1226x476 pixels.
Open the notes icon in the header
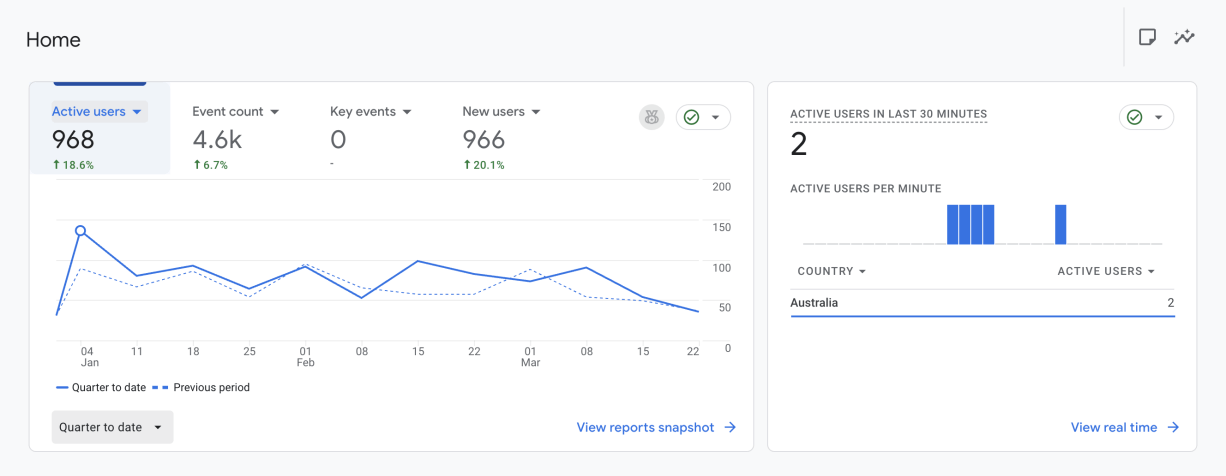1147,37
